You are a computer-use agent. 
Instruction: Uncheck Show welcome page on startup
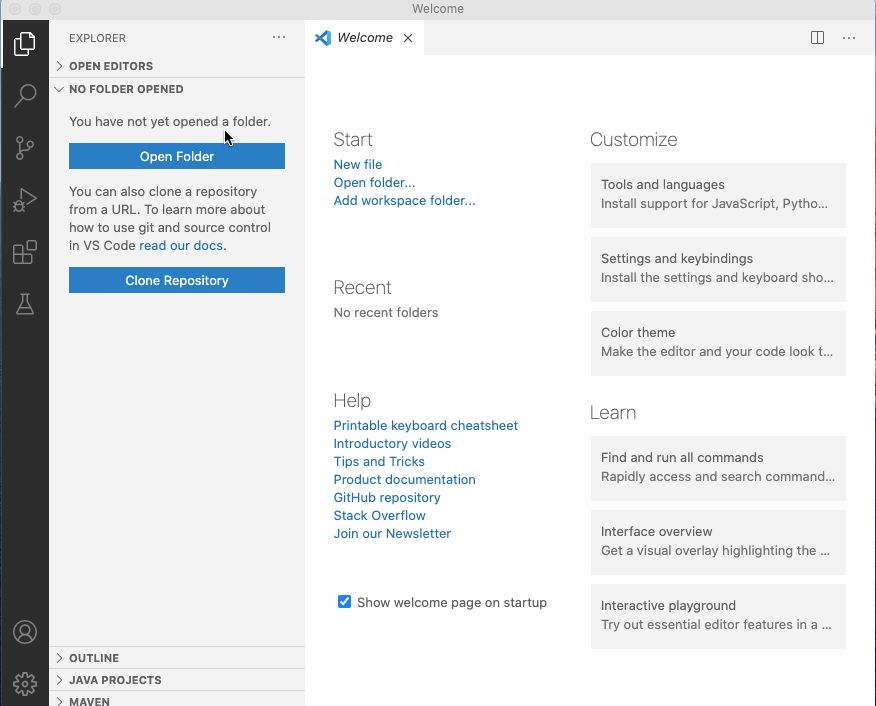tap(344, 602)
